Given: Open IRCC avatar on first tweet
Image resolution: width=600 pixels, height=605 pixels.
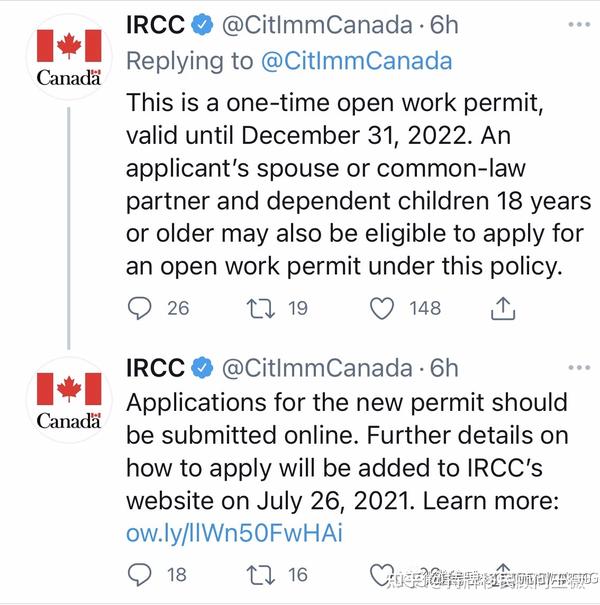Looking at the screenshot, I should tap(69, 56).
